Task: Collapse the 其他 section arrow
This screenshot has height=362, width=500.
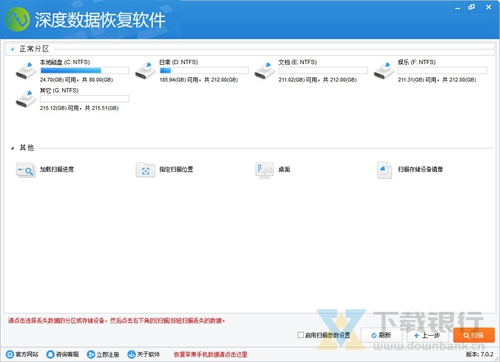Action: [12, 148]
